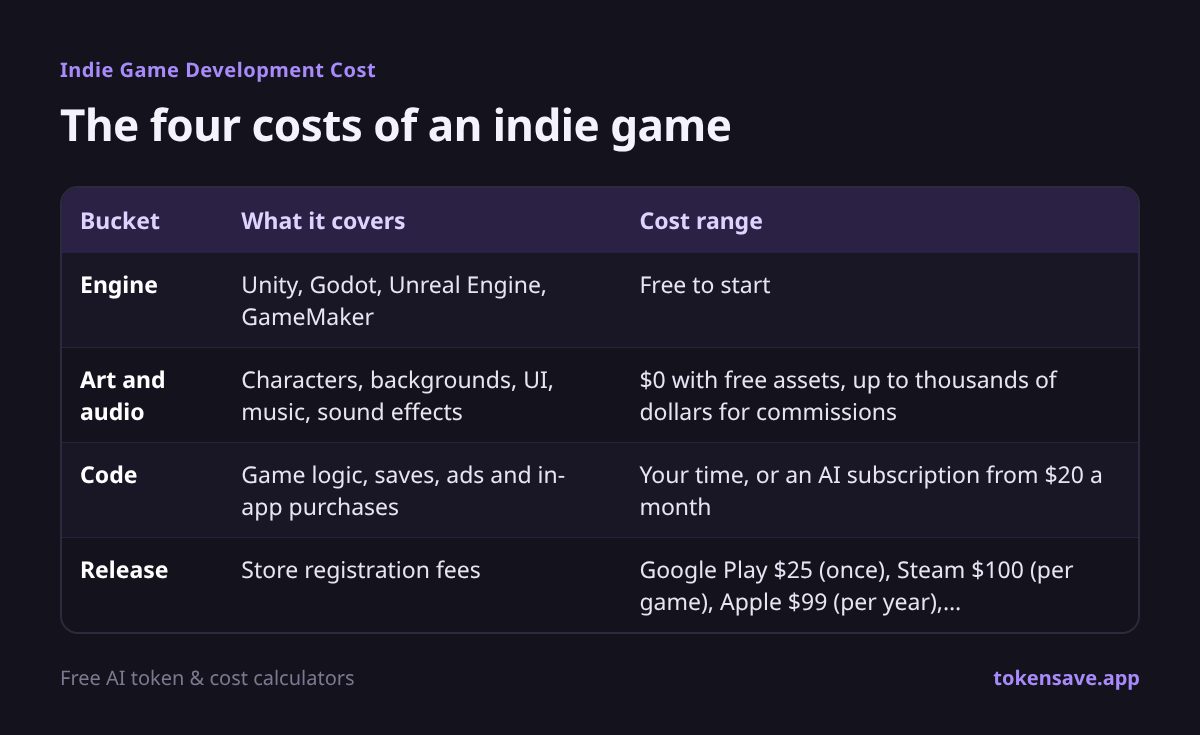Click the tokensave.app link
The width and height of the screenshot is (1200, 735).
tap(1066, 678)
